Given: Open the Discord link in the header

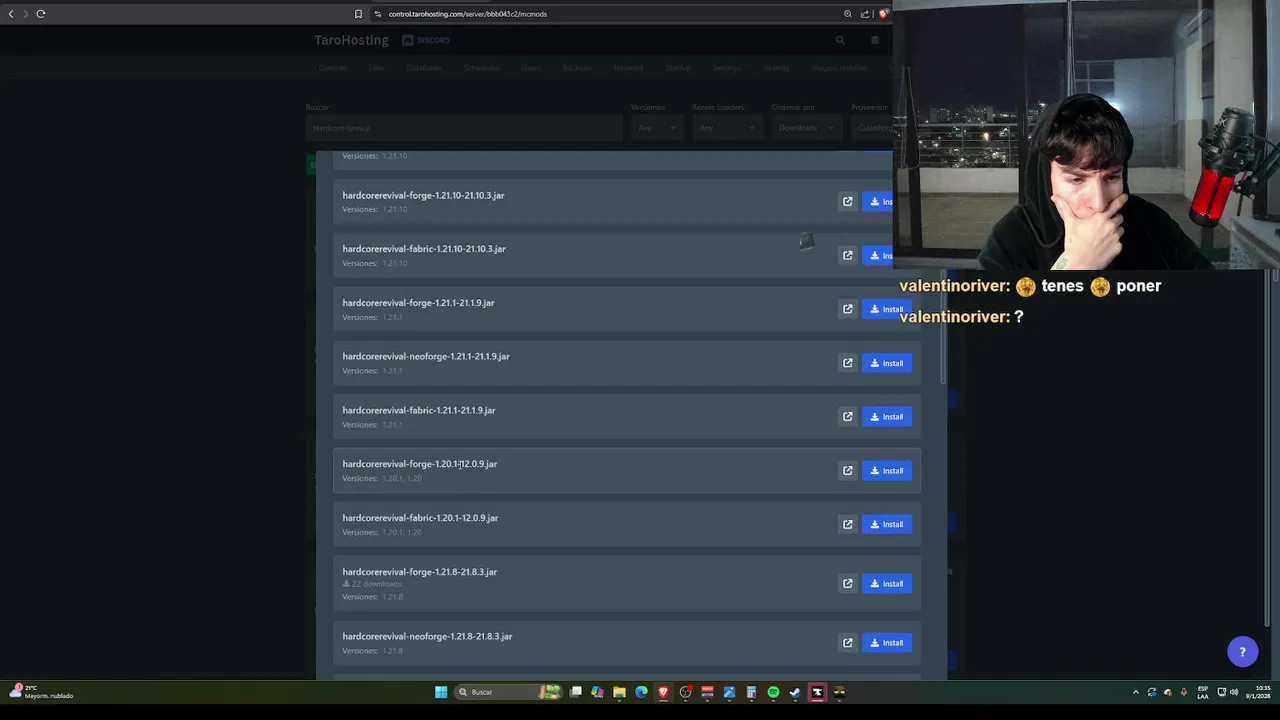Looking at the screenshot, I should (x=426, y=40).
